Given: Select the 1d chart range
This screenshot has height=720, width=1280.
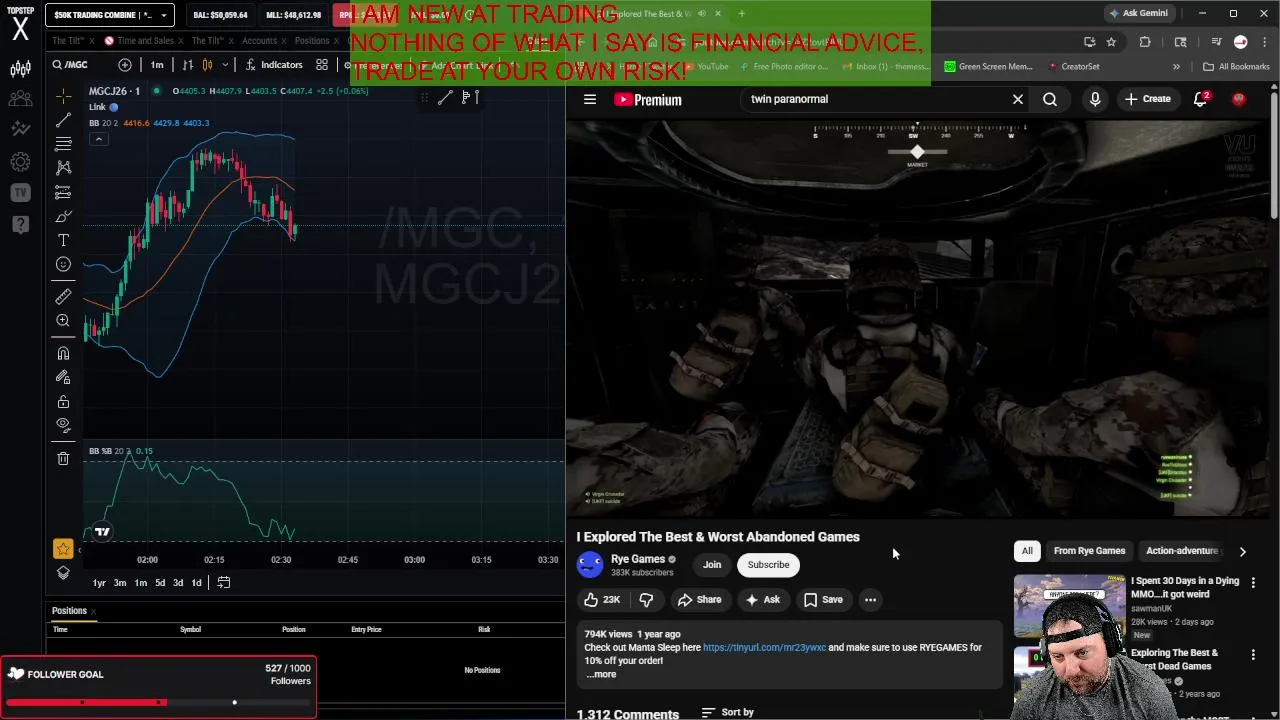Looking at the screenshot, I should point(196,583).
